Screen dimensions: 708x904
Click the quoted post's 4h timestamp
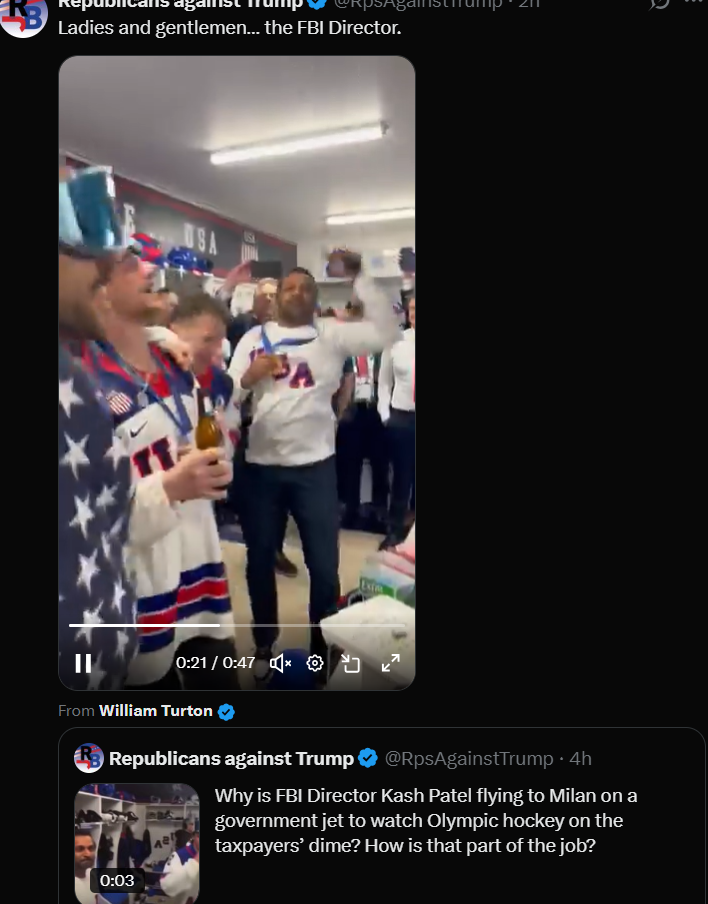click(x=581, y=759)
